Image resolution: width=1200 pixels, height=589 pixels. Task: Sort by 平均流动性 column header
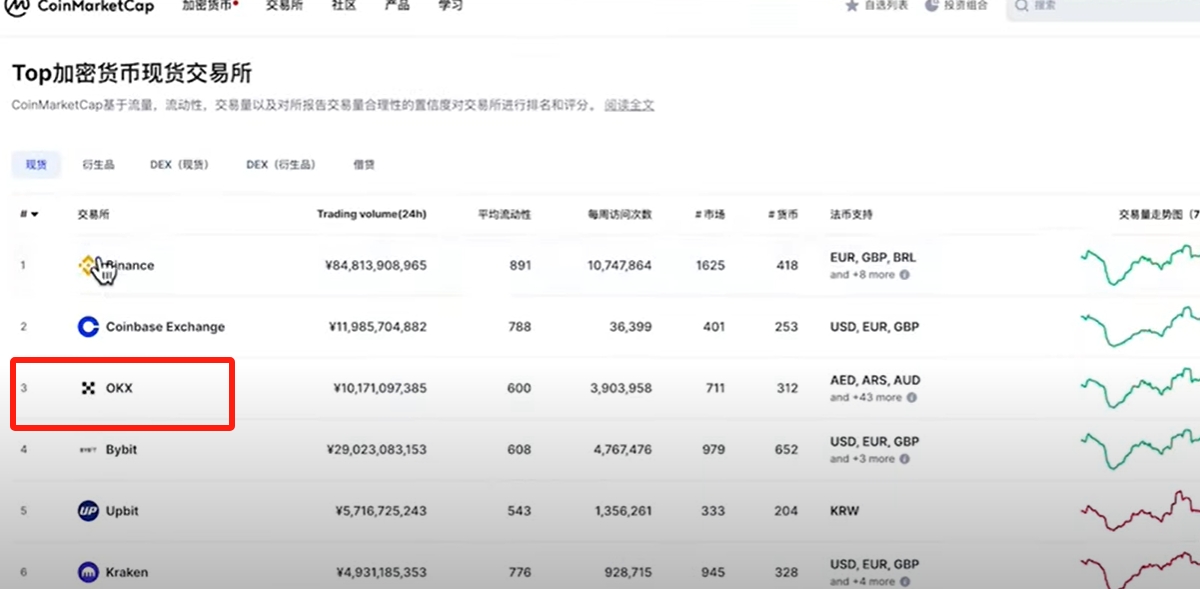(x=504, y=214)
